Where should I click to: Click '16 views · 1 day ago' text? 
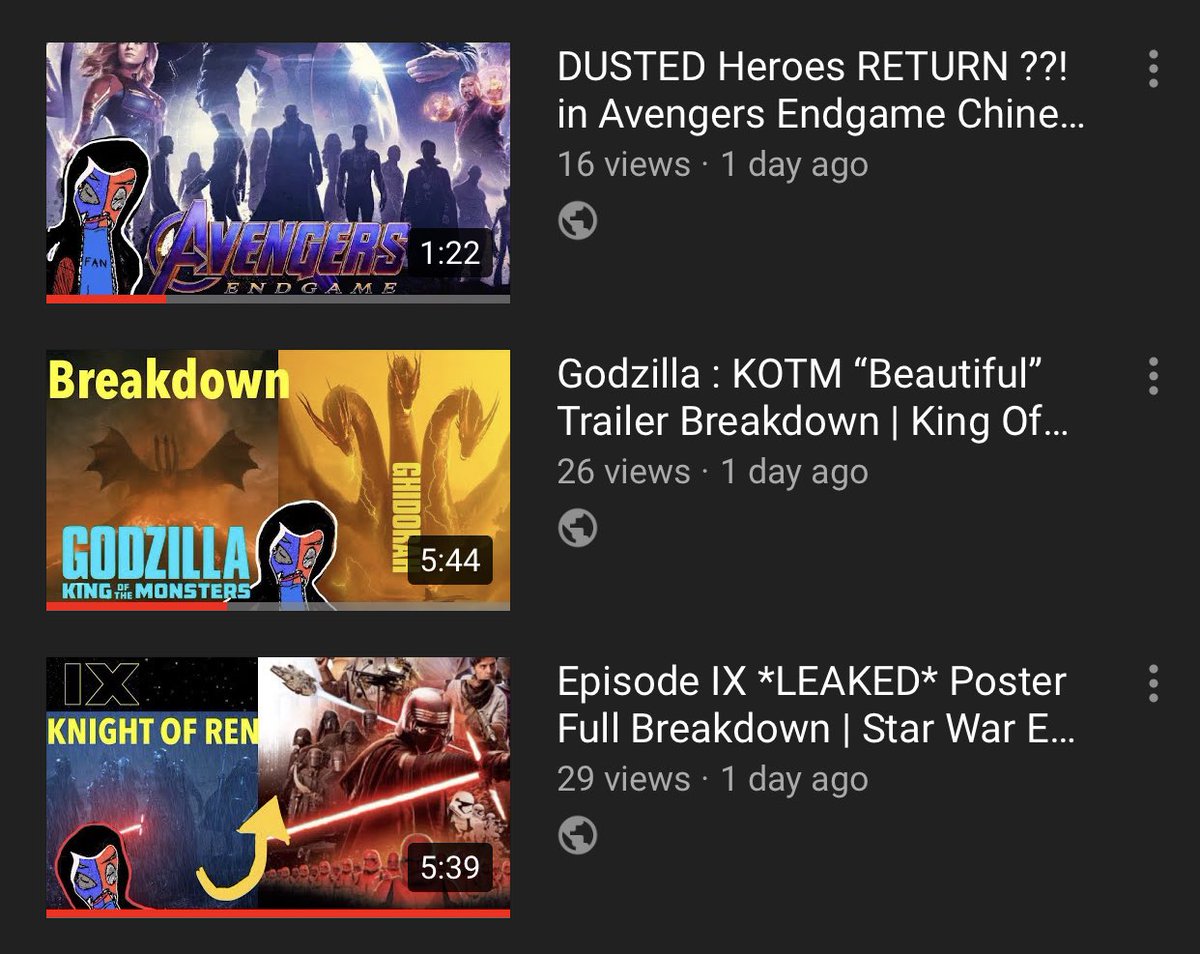click(712, 164)
